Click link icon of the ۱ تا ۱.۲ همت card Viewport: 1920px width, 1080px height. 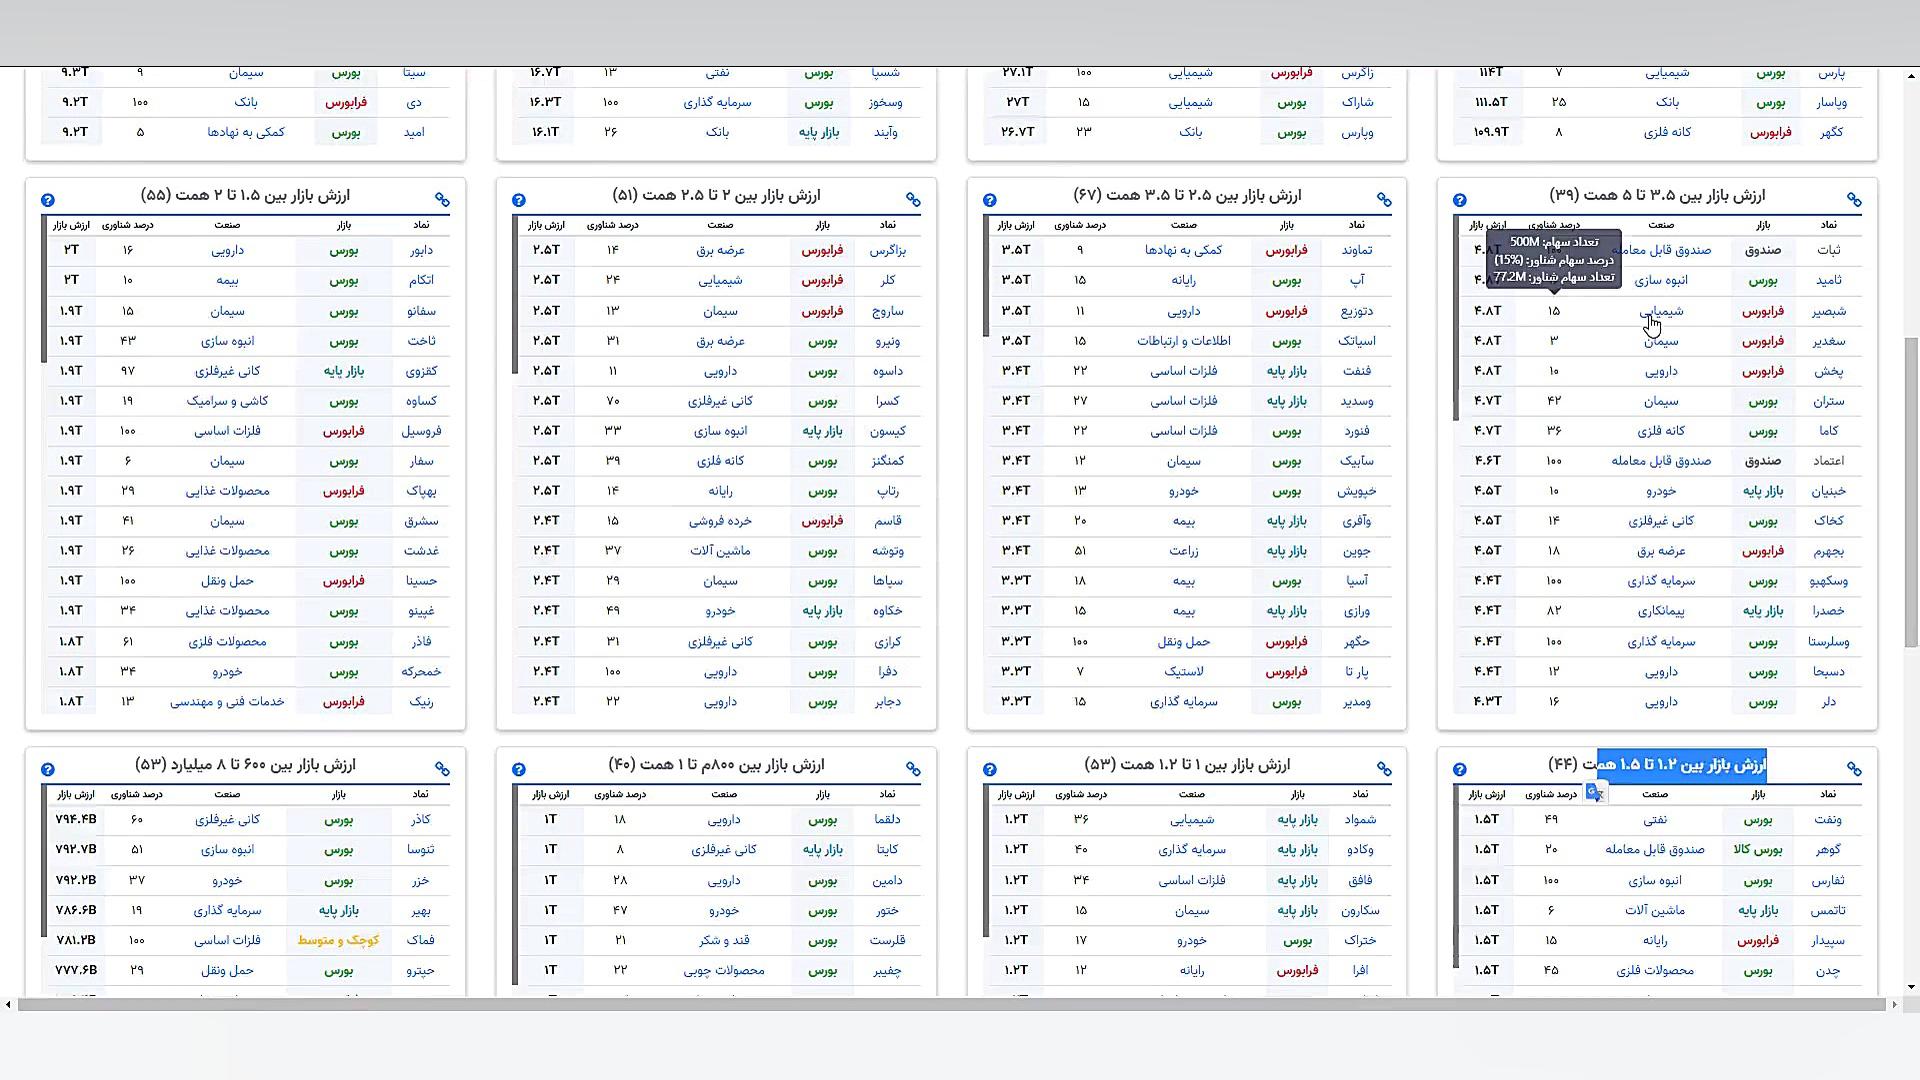point(1384,769)
